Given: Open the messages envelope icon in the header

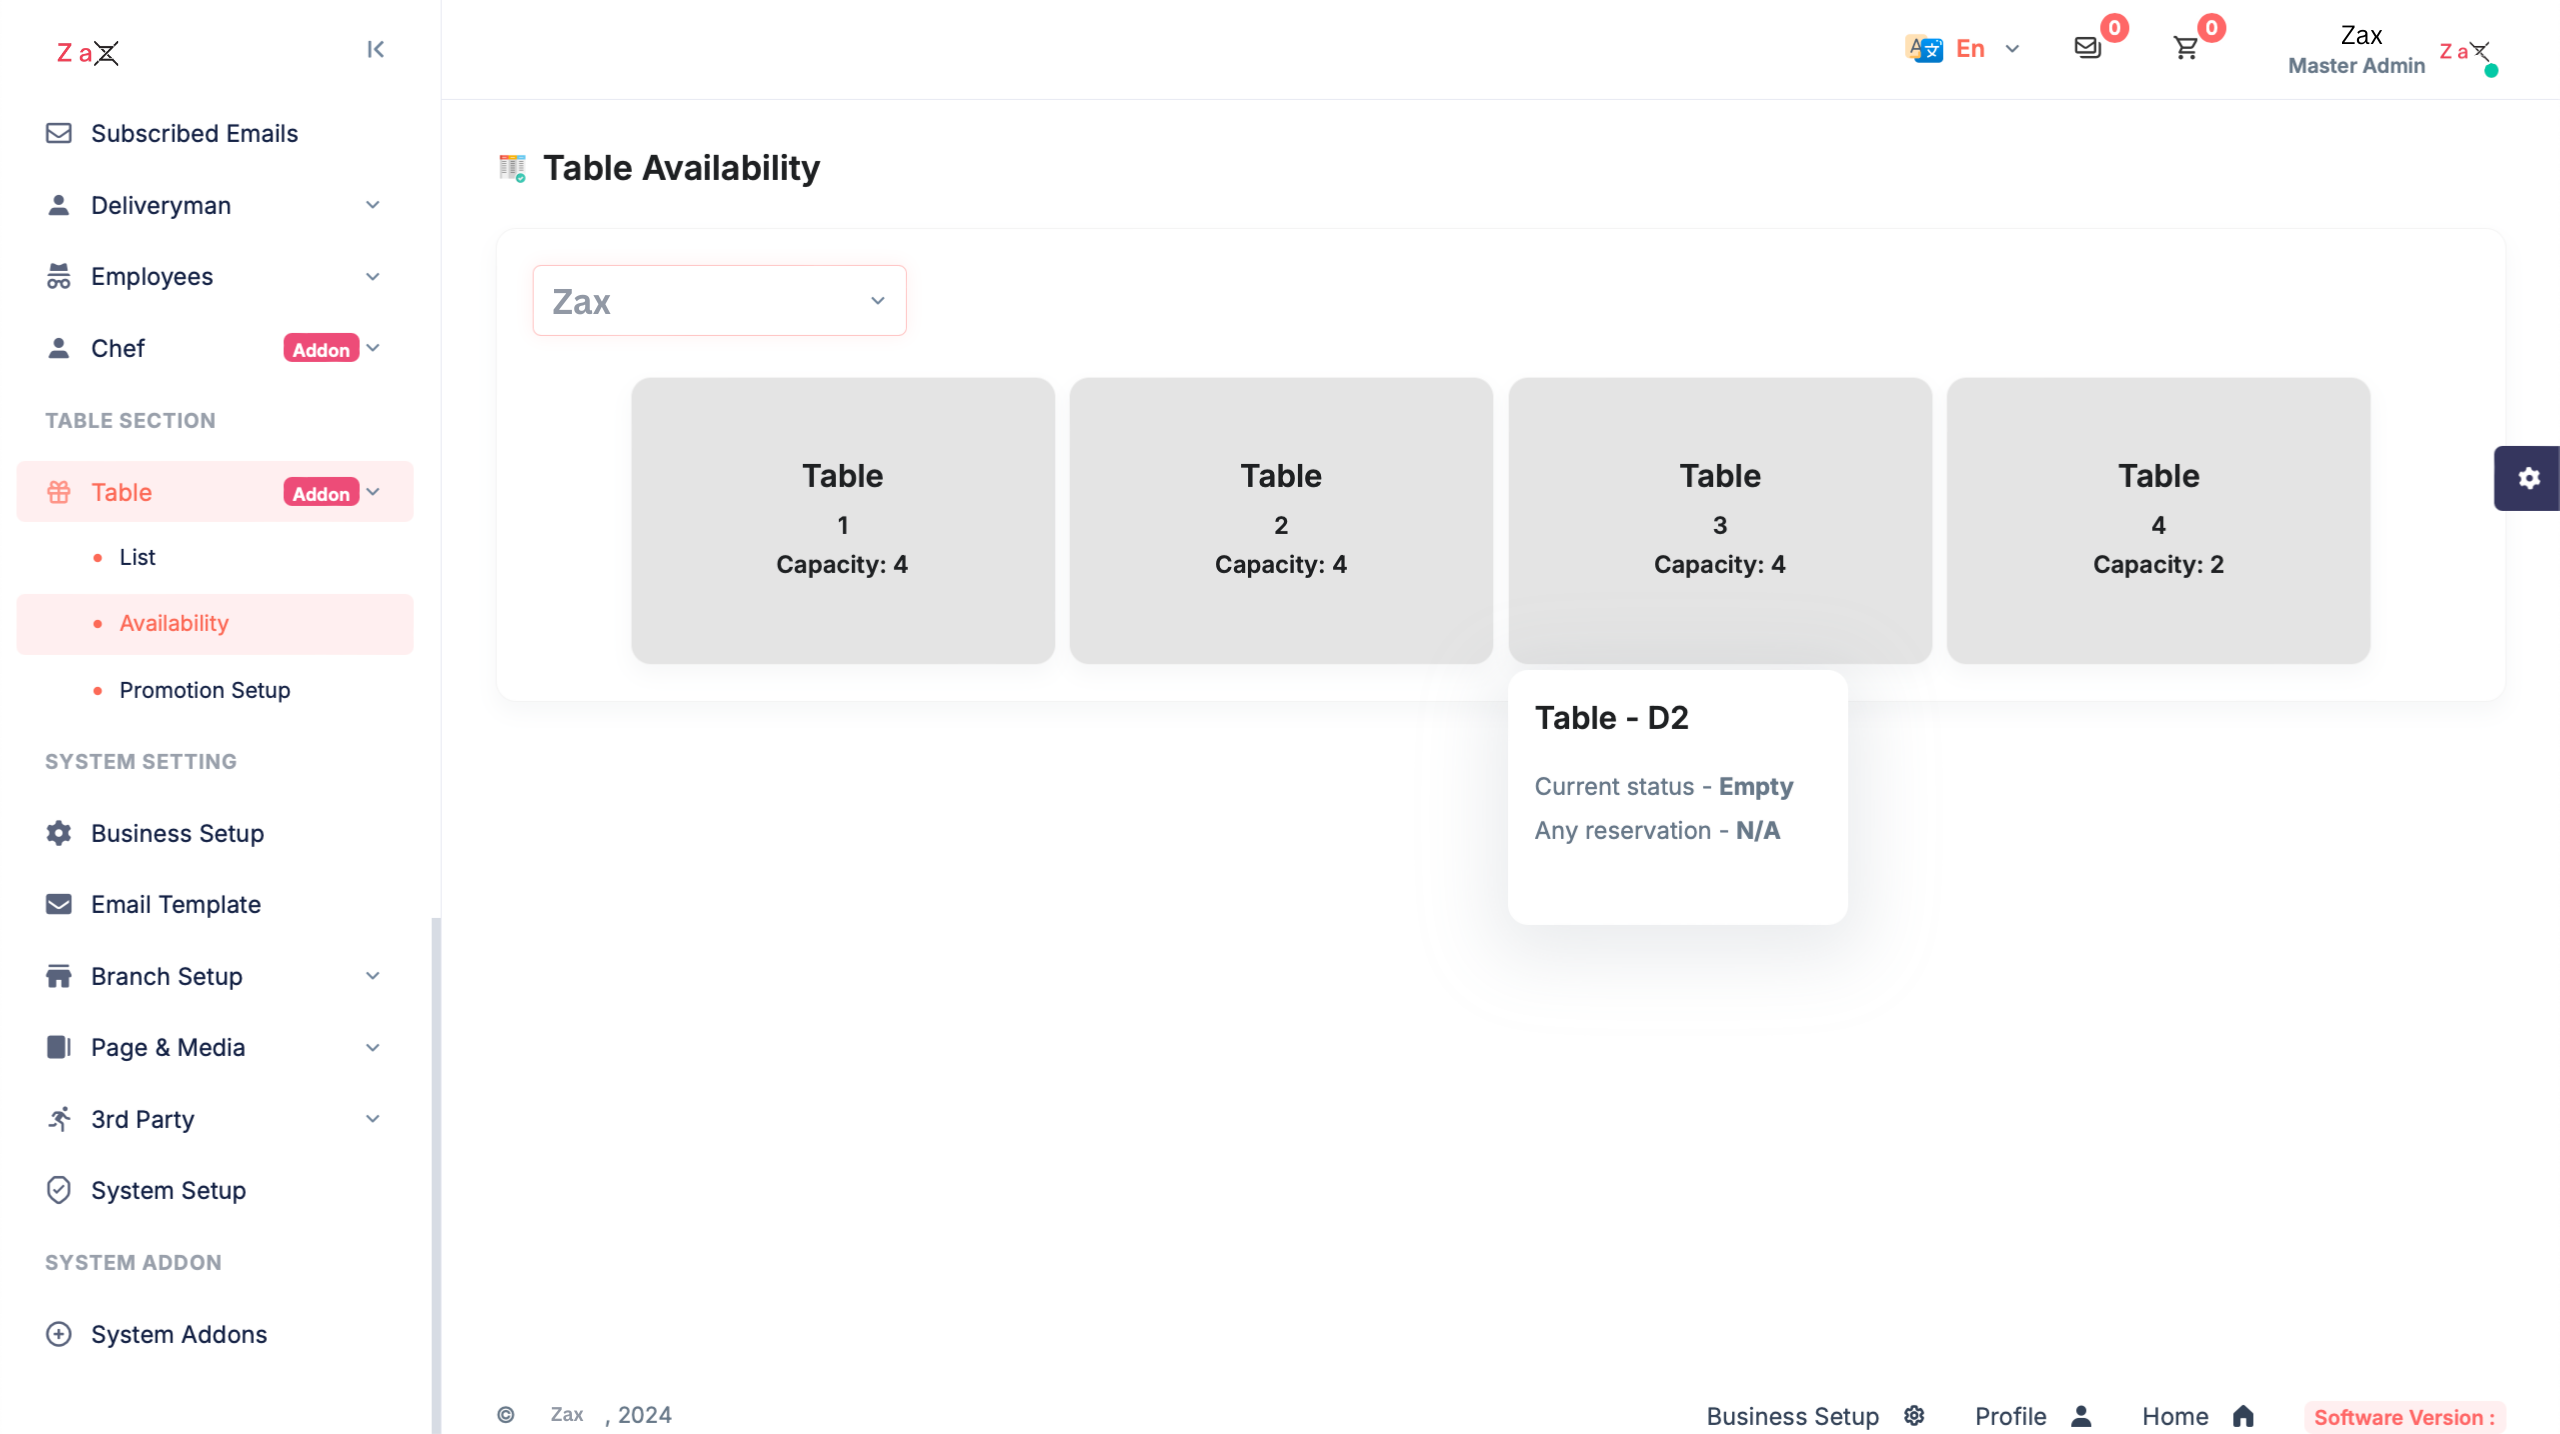Looking at the screenshot, I should point(2088,47).
